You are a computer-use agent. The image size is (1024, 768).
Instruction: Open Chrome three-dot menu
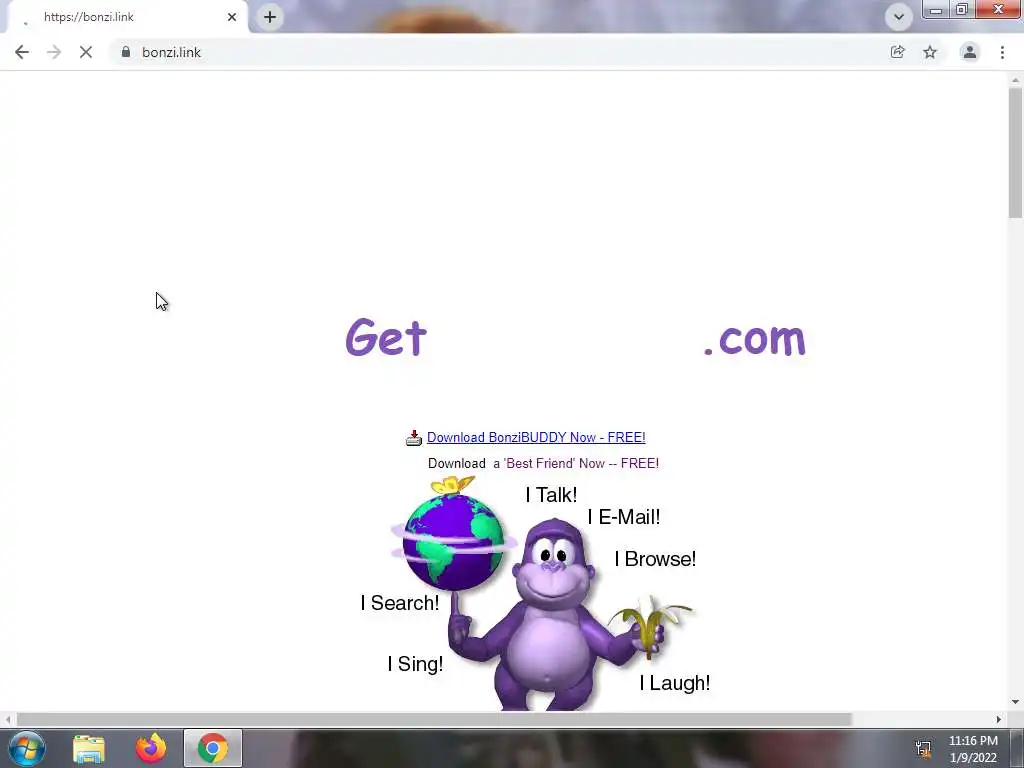(1002, 52)
